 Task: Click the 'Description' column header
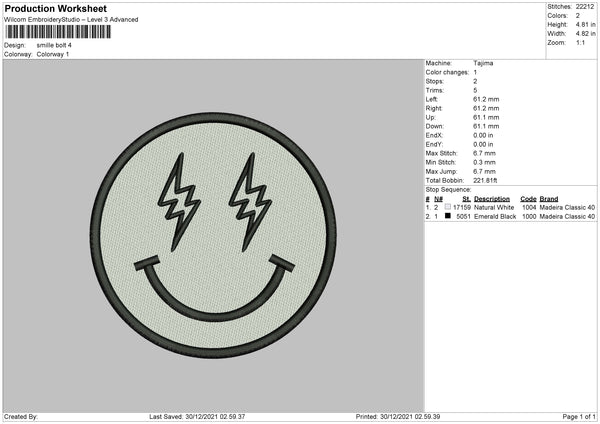point(492,199)
